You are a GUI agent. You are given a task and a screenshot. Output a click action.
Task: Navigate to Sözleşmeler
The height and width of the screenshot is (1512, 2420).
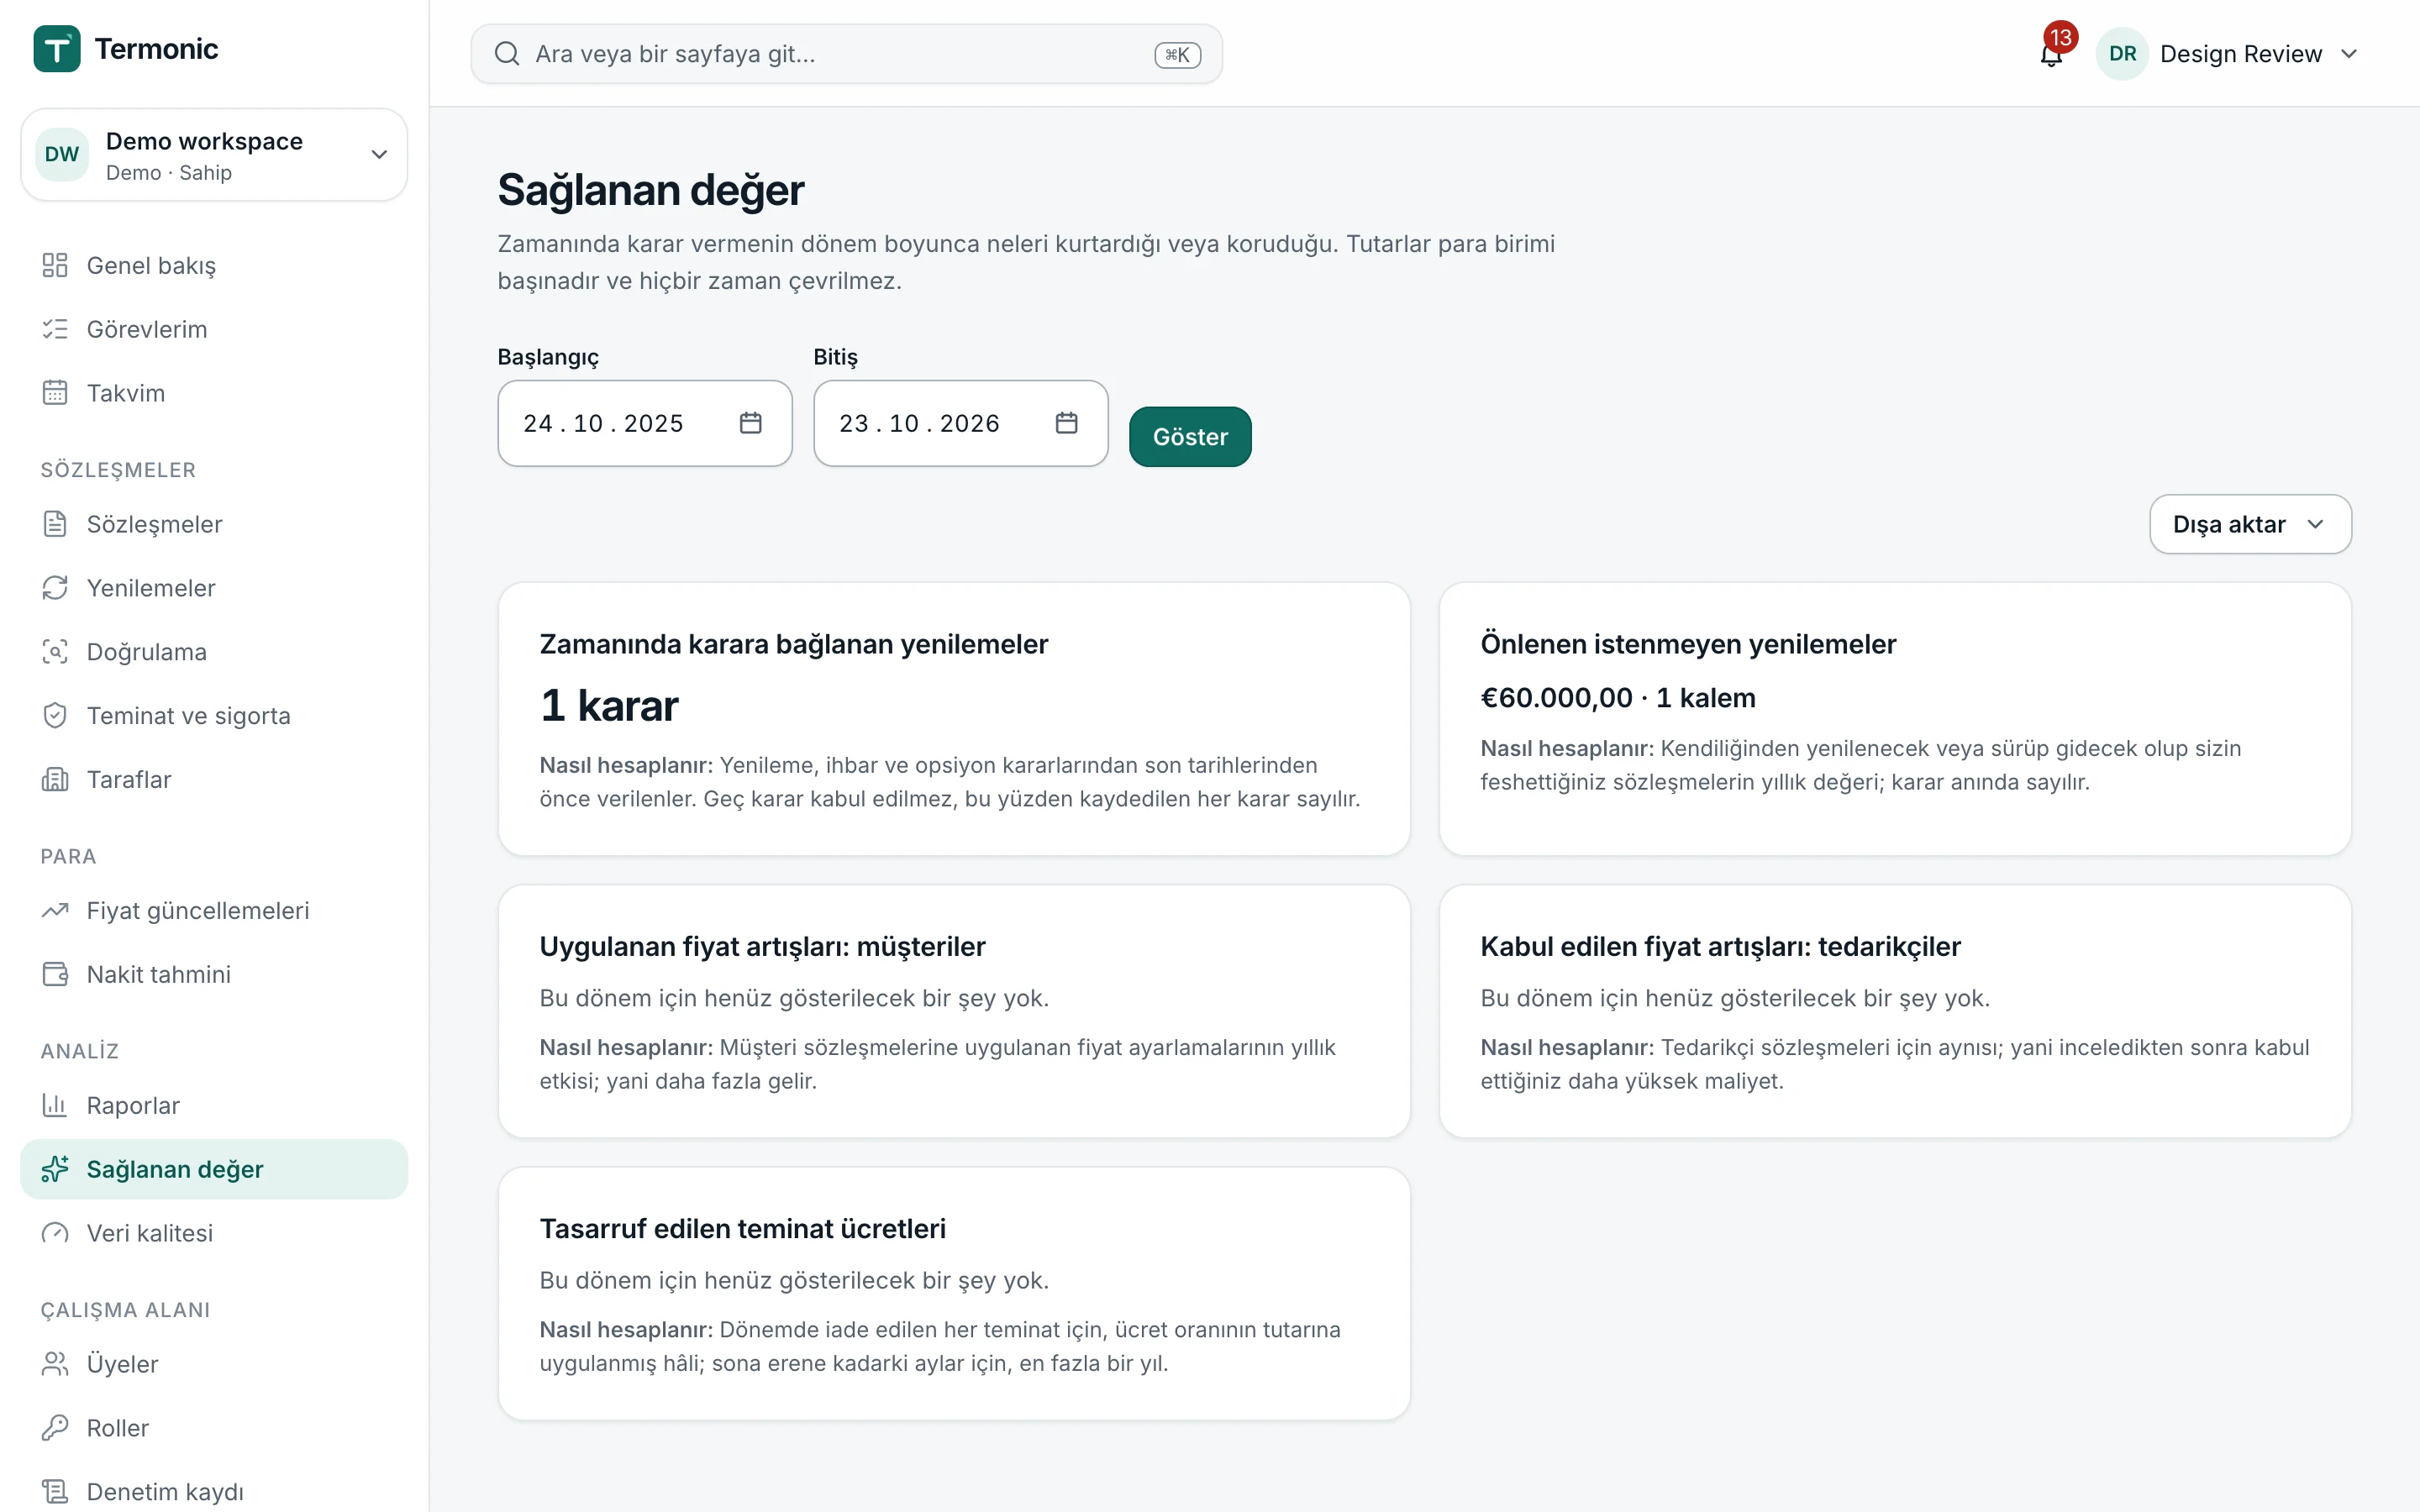pos(214,524)
